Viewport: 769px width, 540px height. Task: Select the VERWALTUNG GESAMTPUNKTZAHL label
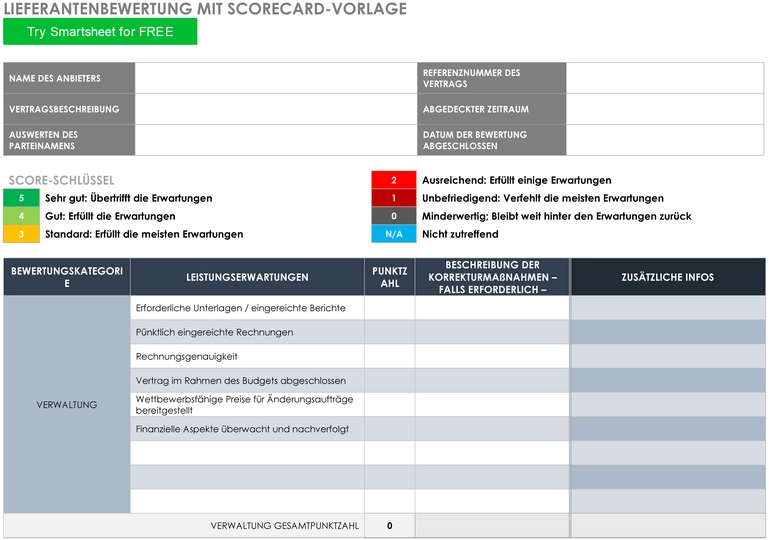(x=284, y=526)
